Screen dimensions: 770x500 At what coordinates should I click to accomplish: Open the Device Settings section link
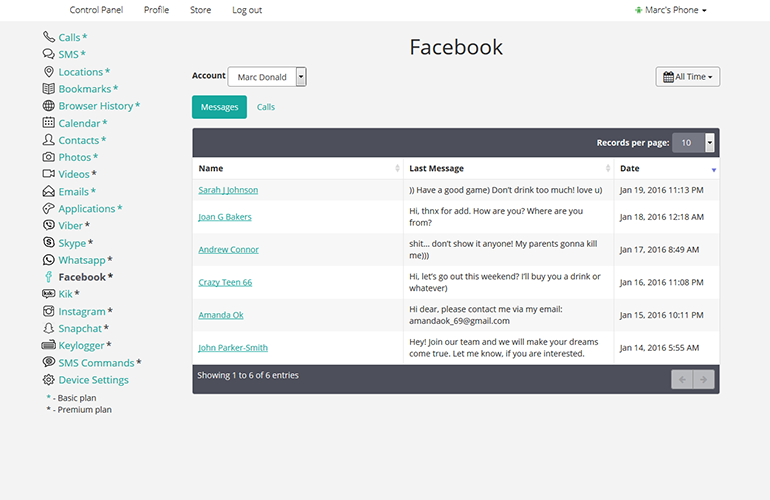[93, 380]
